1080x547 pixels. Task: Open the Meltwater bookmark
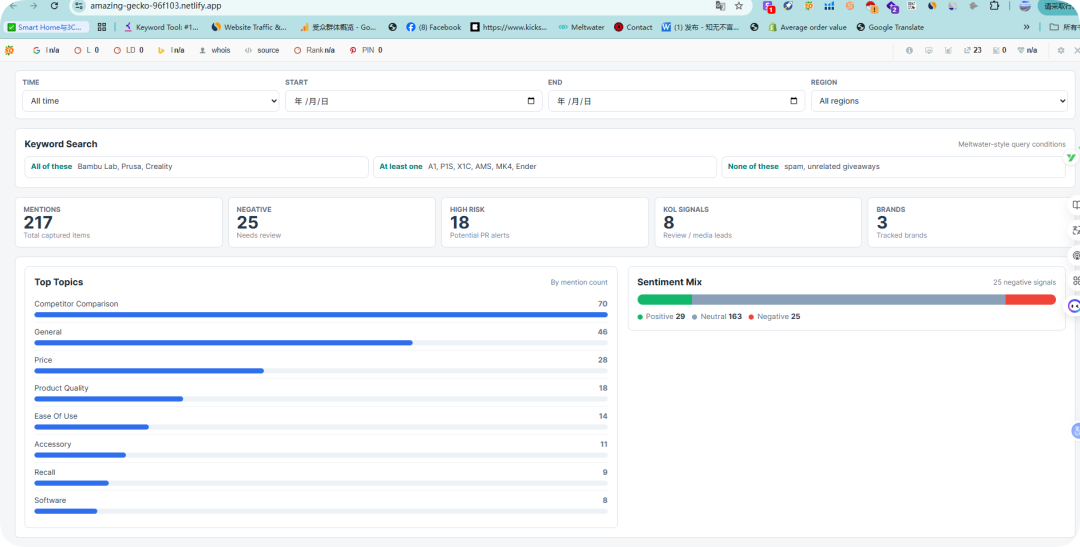click(x=581, y=27)
